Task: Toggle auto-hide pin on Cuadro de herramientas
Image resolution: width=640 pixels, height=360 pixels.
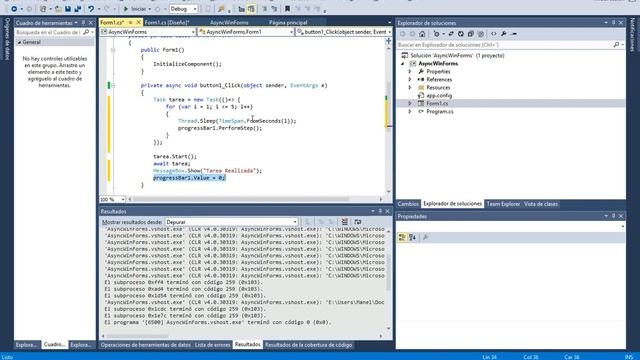Action: point(83,23)
